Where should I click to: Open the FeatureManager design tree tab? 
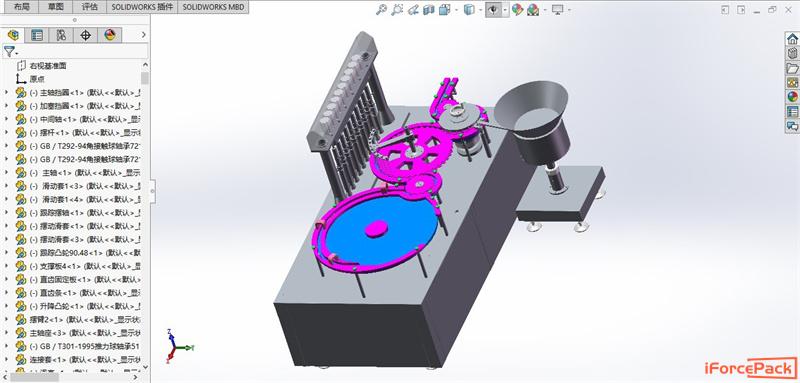tap(13, 35)
